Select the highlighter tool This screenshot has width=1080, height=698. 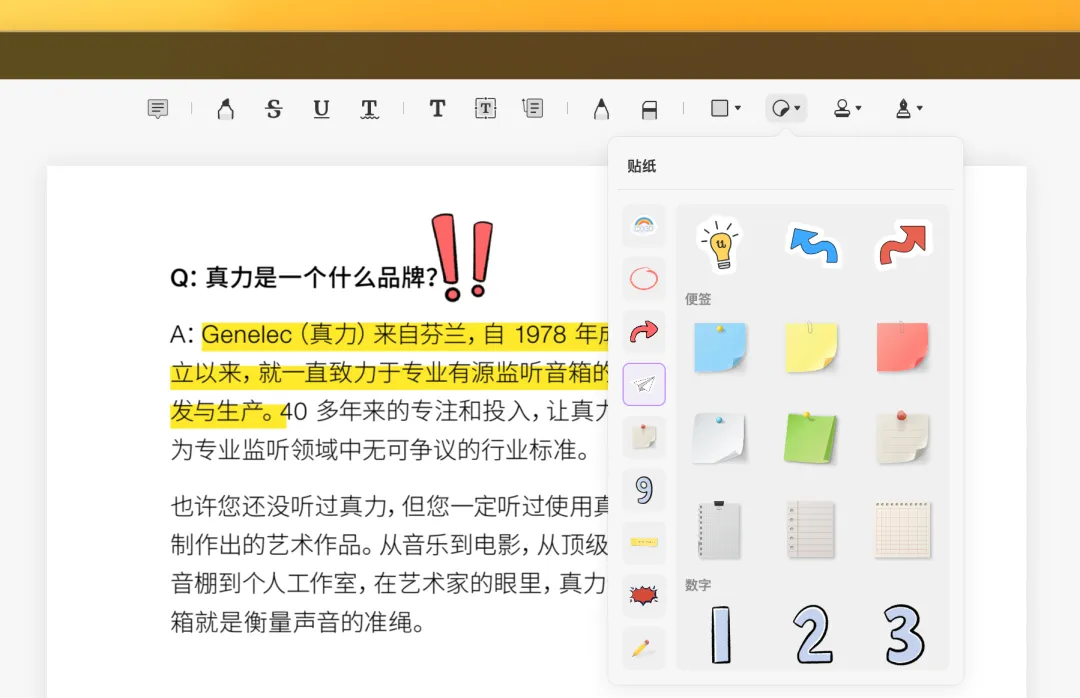225,109
